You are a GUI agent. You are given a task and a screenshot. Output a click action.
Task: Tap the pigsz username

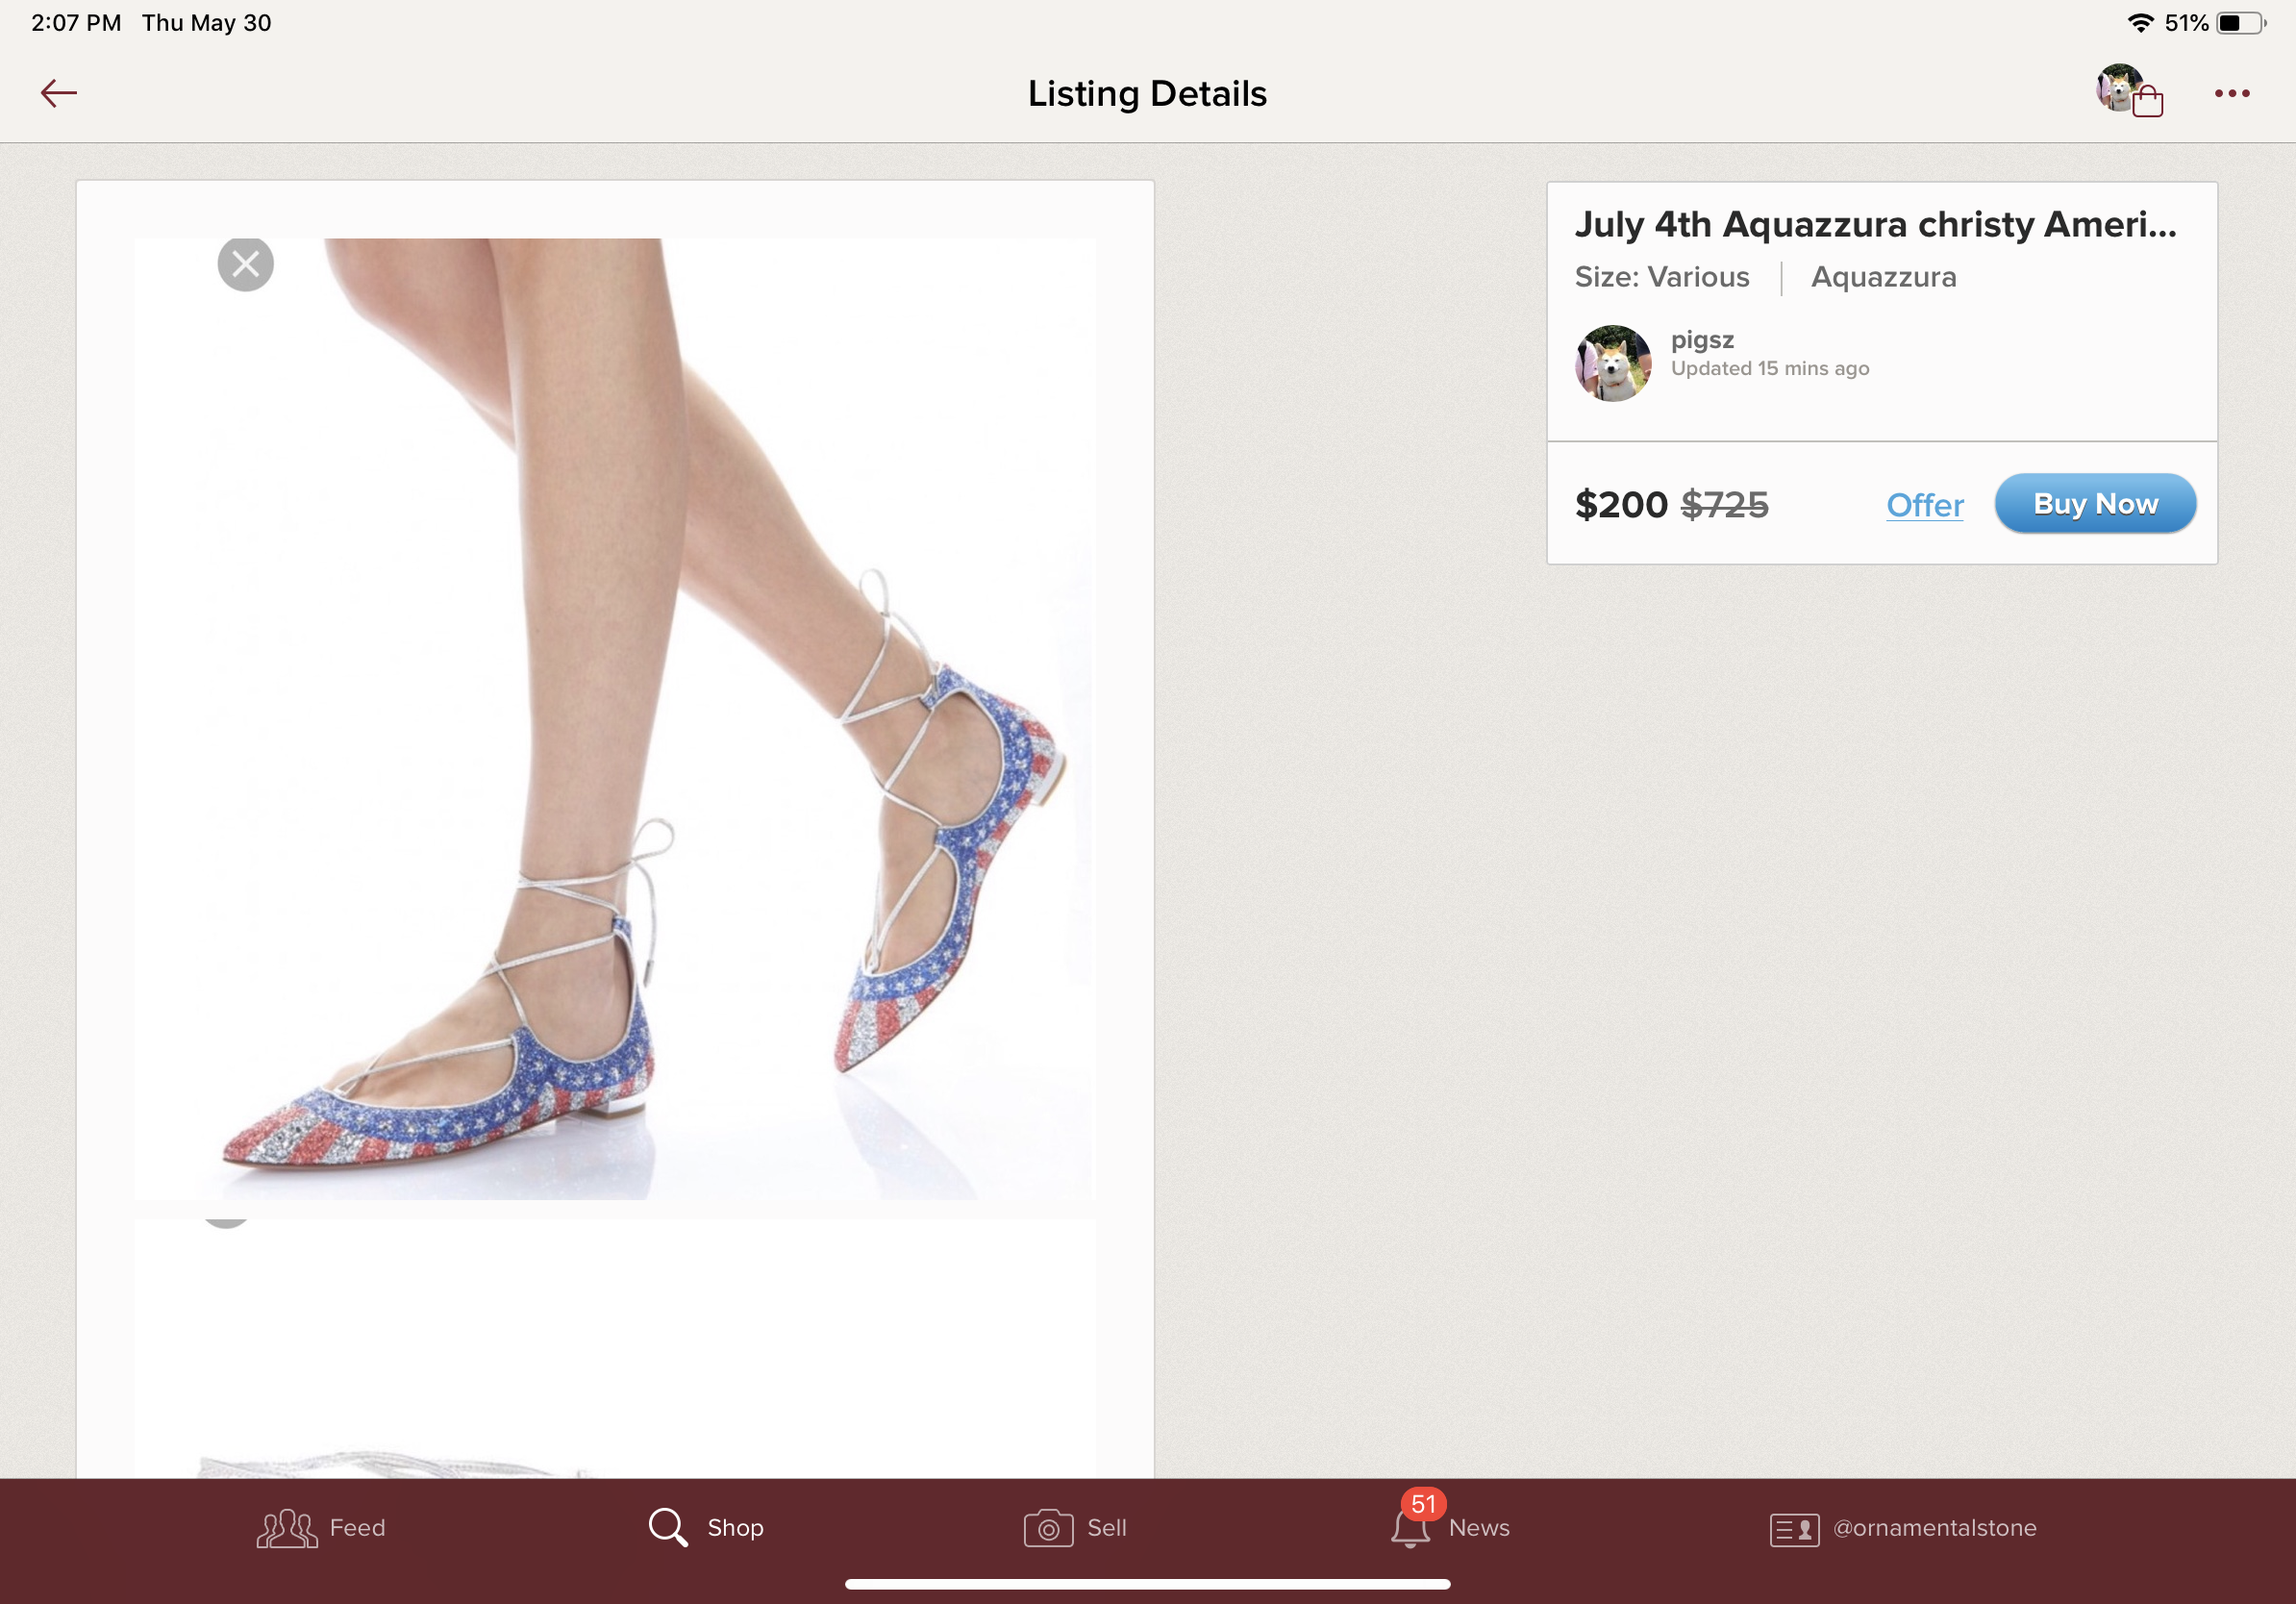click(1701, 340)
